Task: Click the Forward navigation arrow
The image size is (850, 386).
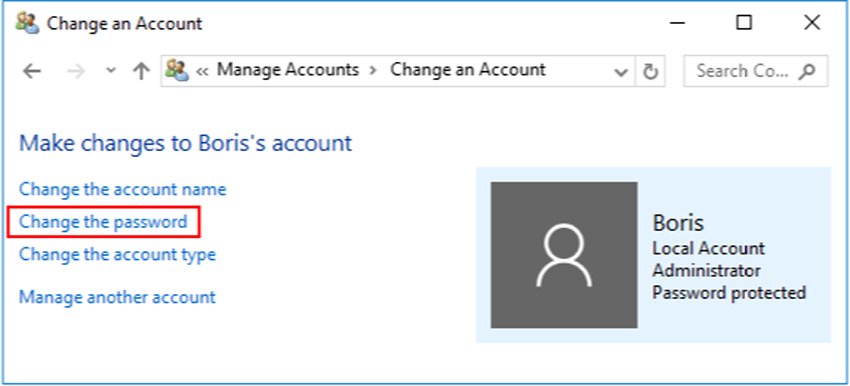Action: point(76,71)
